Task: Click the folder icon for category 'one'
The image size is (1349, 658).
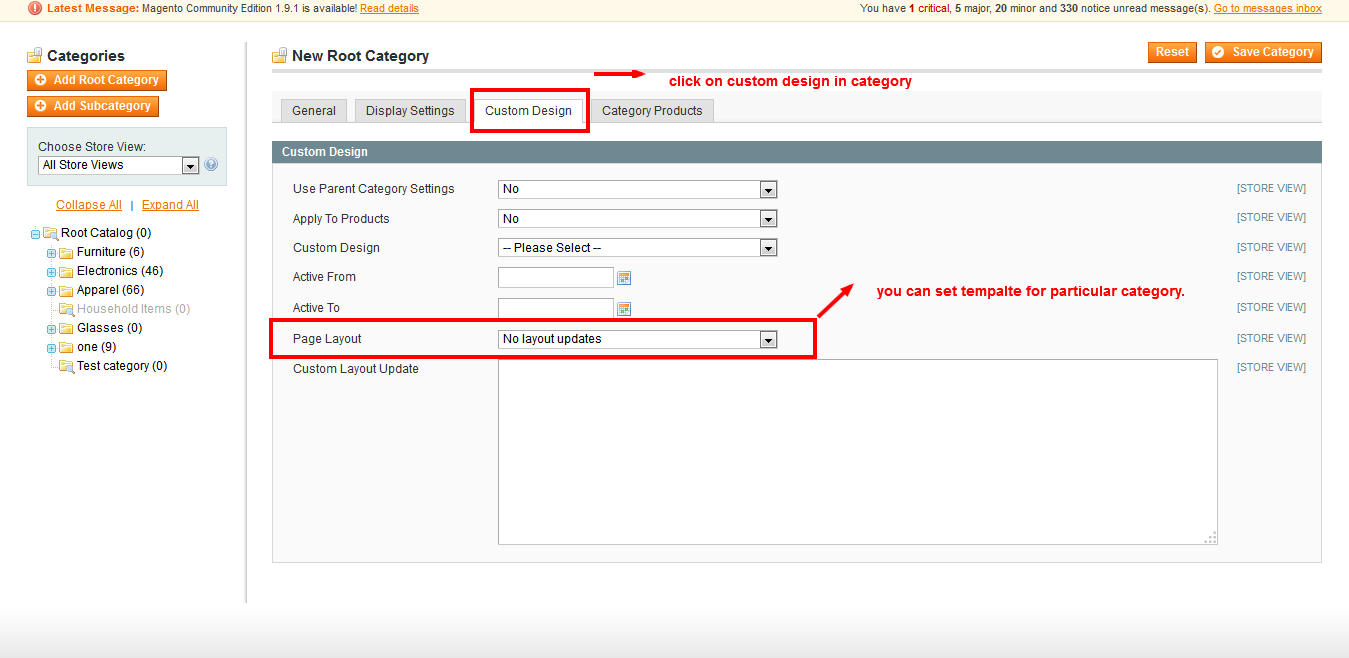Action: coord(67,347)
